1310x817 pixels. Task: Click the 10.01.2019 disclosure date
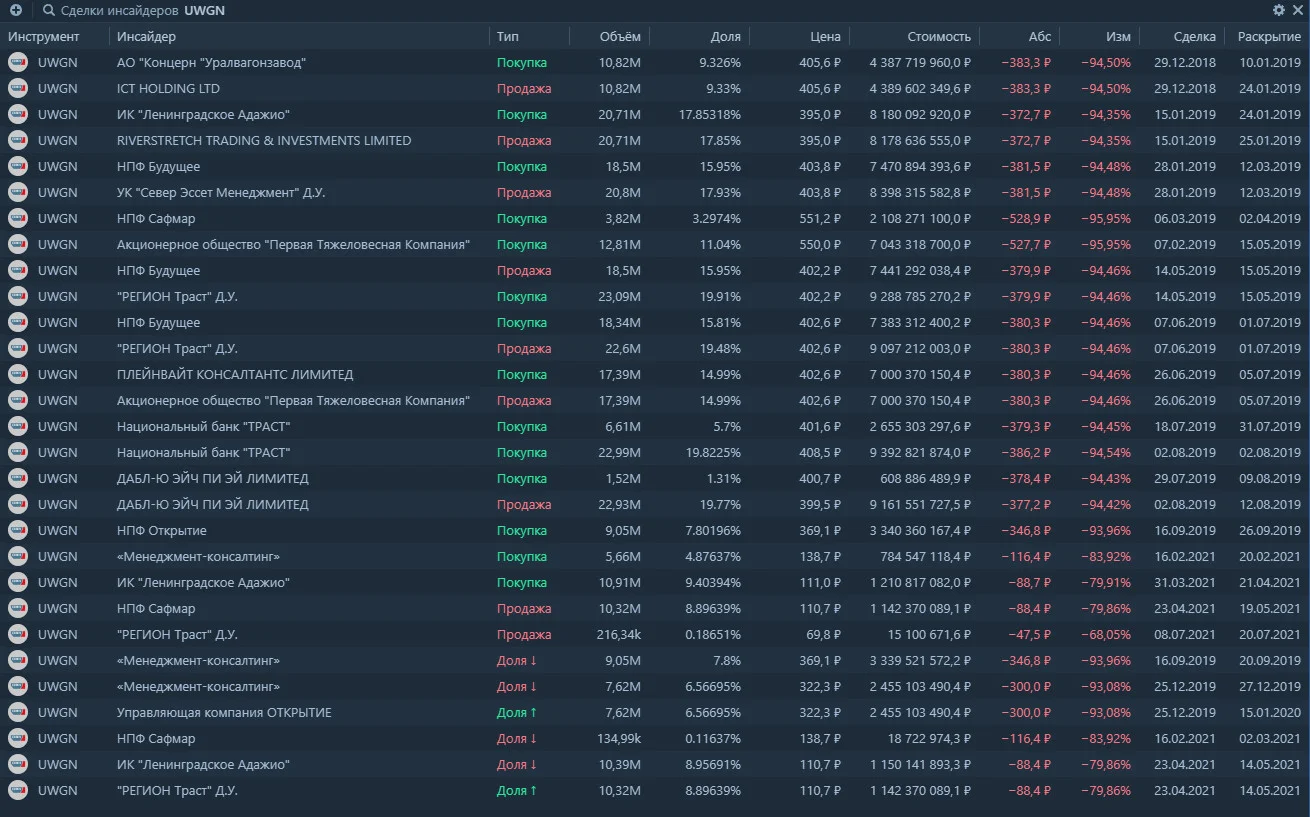coord(1270,62)
